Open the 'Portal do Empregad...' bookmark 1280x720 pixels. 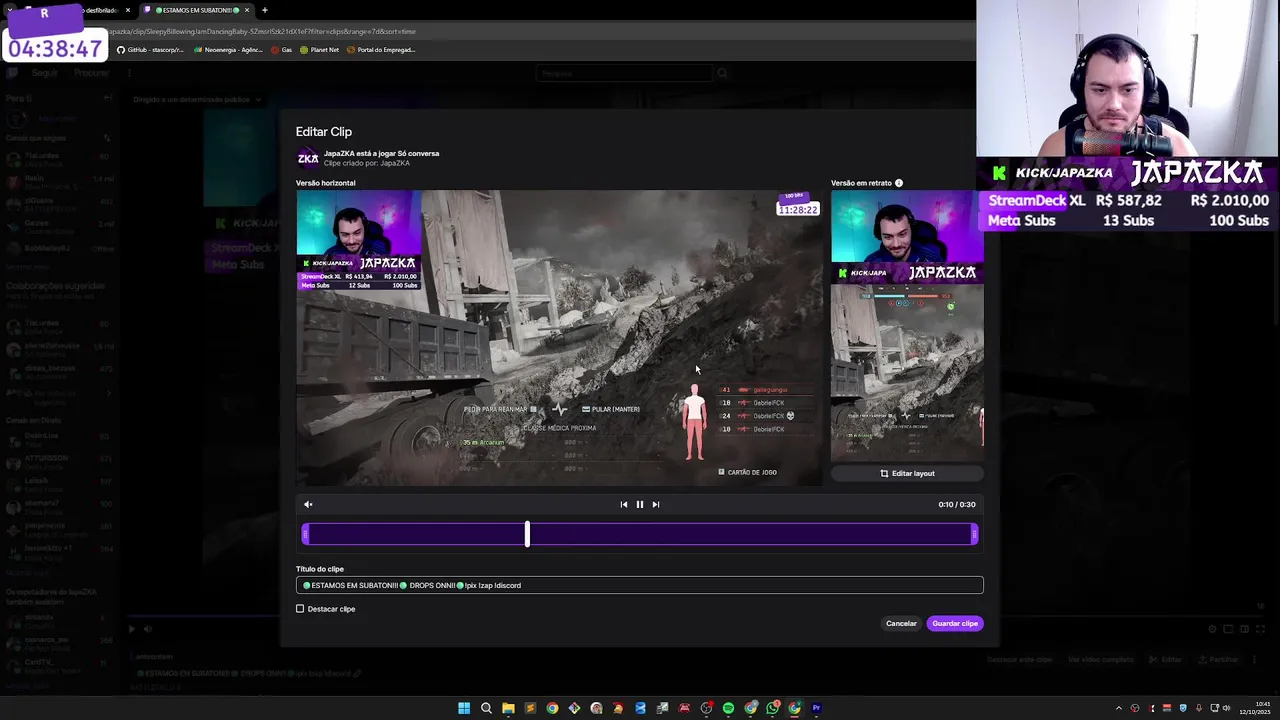381,50
